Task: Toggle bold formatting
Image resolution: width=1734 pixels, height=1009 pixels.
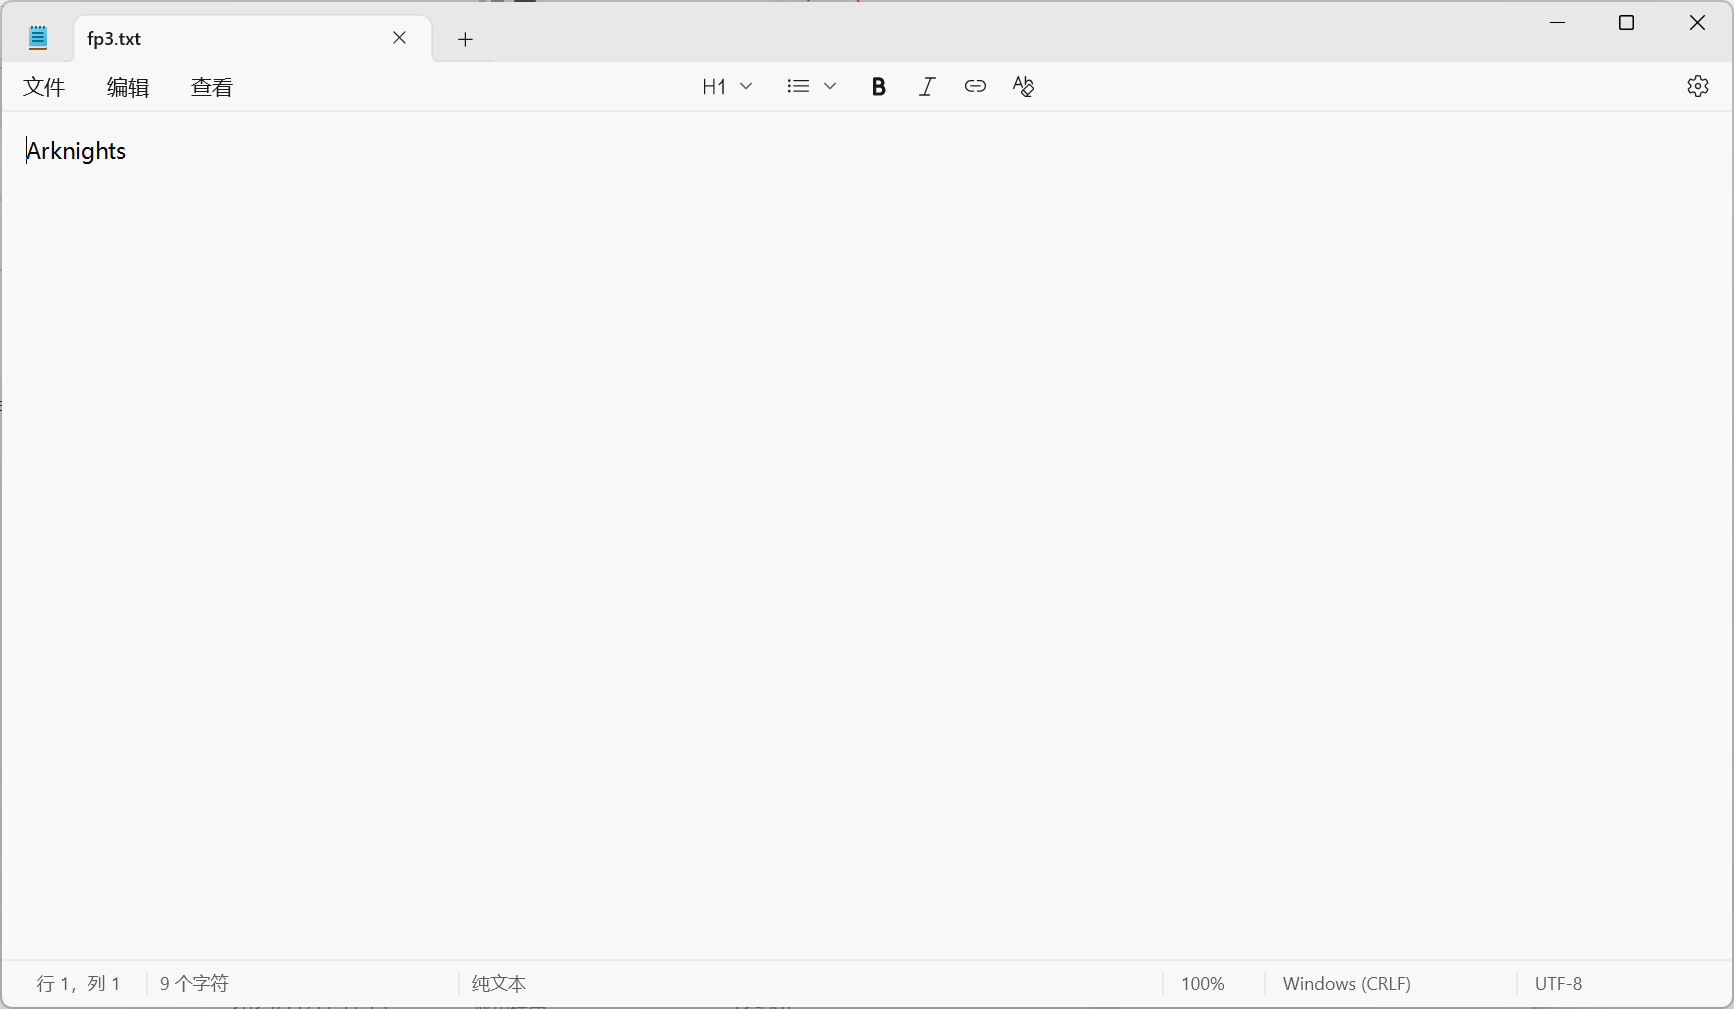Action: pyautogui.click(x=879, y=87)
